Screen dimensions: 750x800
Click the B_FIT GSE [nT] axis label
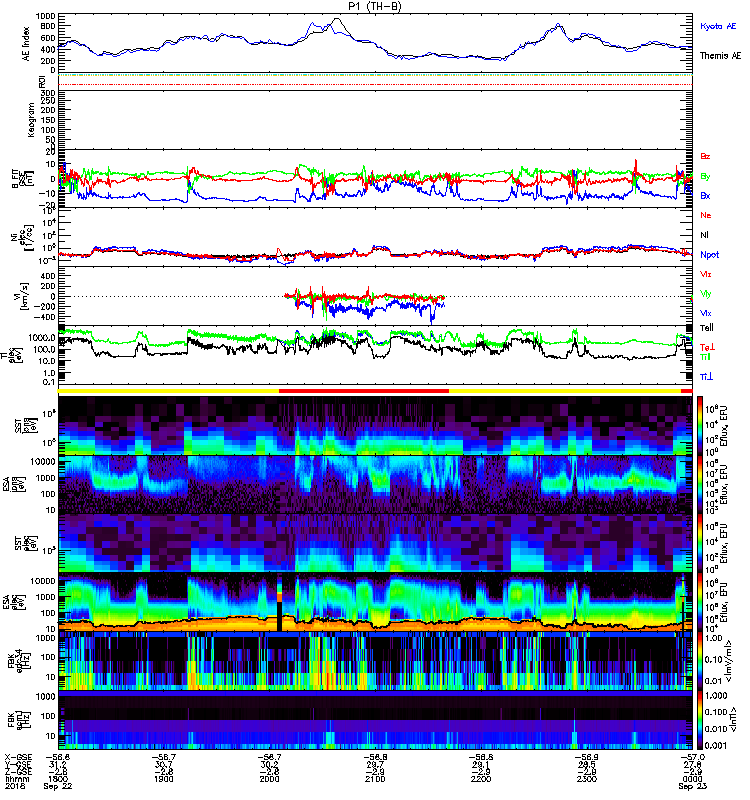pyautogui.click(x=23, y=179)
